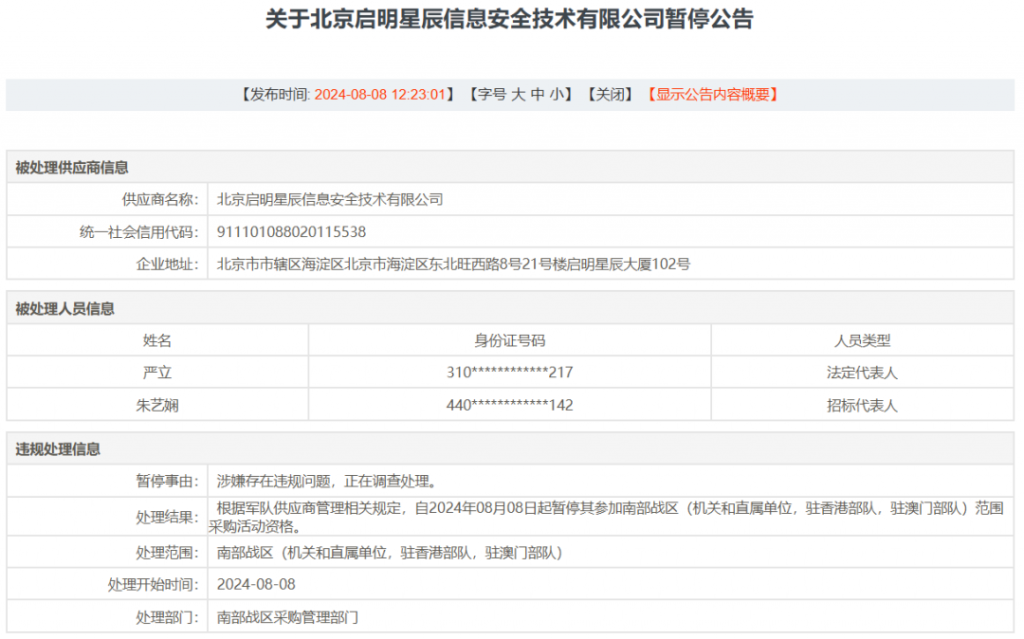Click supplier name 北京启明星辰信息安全技术有限公司 in table

(x=330, y=199)
